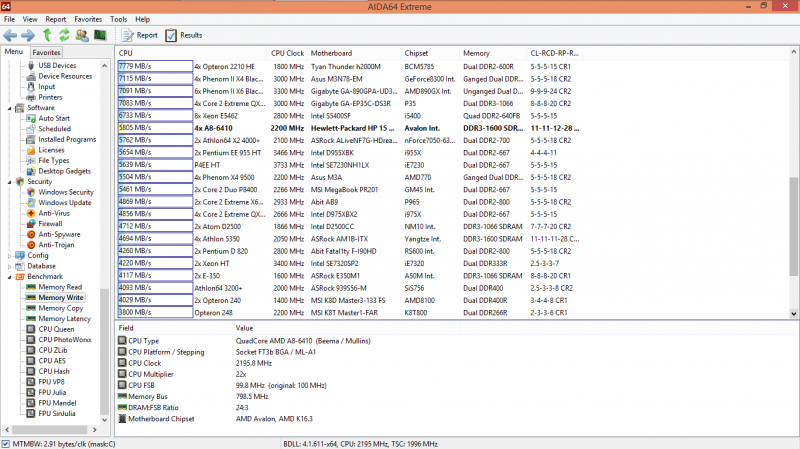Expand the Database tree node
The image size is (800, 449).
click(x=10, y=266)
